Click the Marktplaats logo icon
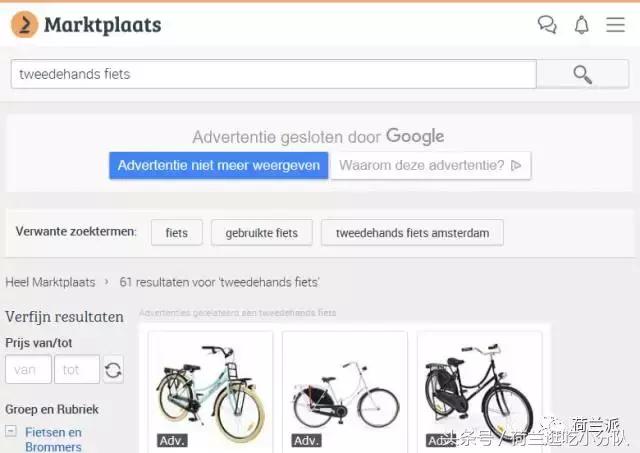640x453 pixels. 24,25
